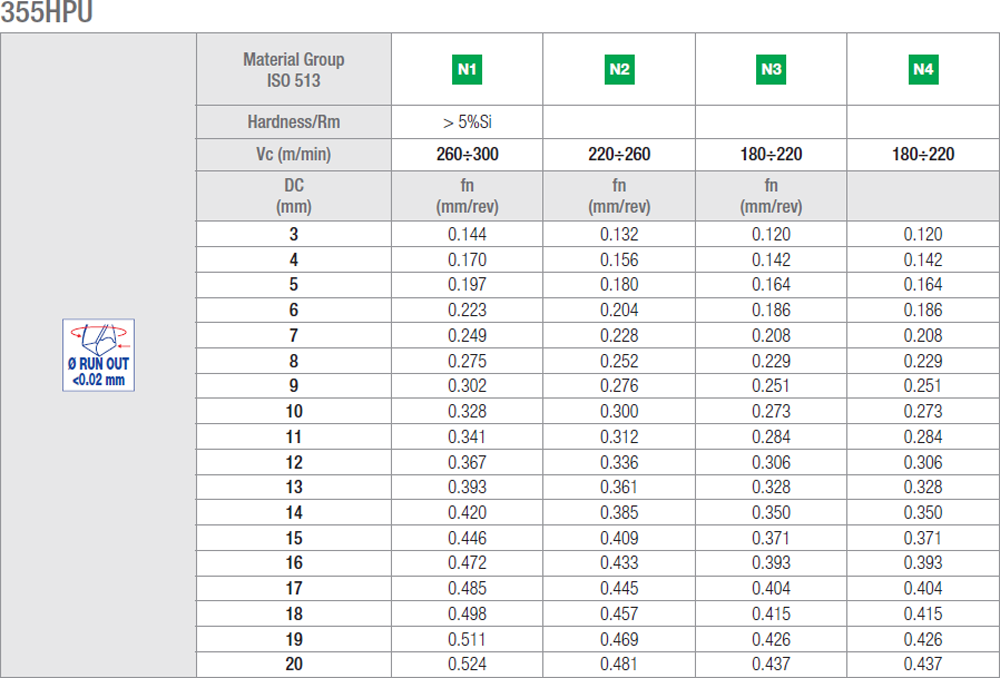Image resolution: width=1000 pixels, height=678 pixels.
Task: Select the 'Hardness/Rm' row label
Action: coord(293,122)
